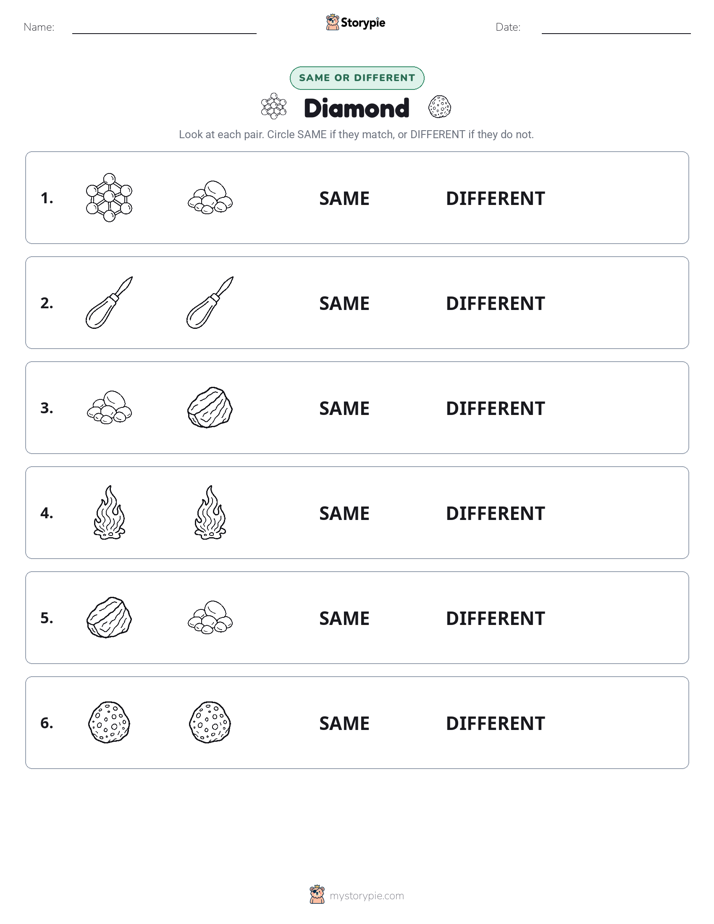The image size is (714, 924).
Task: Click the SAME OR DIFFERENT badge
Action: pyautogui.click(x=357, y=78)
